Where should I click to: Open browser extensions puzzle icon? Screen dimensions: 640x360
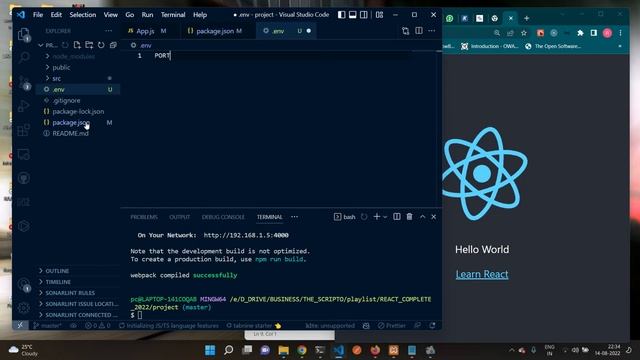[580, 33]
